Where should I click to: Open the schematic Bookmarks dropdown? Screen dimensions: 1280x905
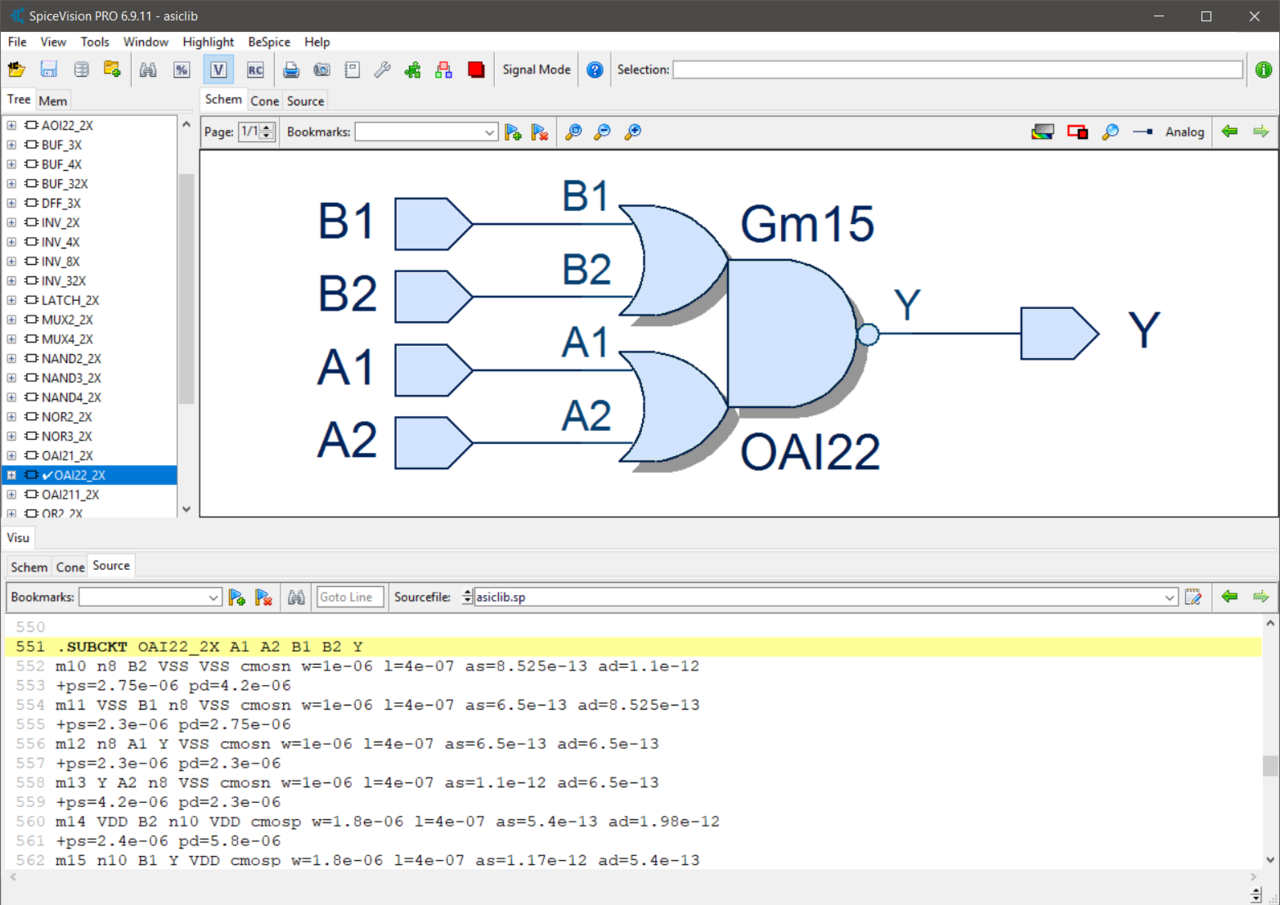[489, 132]
